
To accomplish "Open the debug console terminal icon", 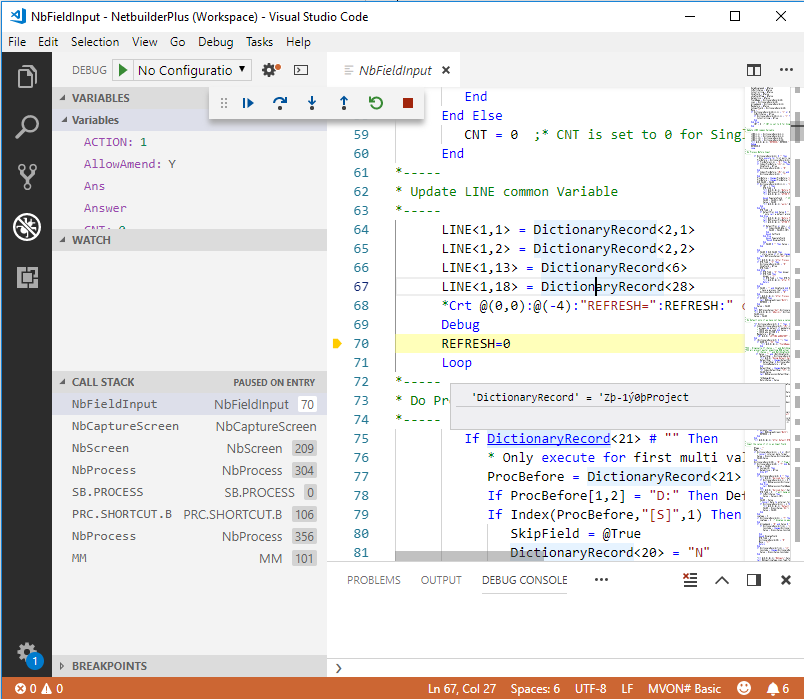I will click(301, 70).
